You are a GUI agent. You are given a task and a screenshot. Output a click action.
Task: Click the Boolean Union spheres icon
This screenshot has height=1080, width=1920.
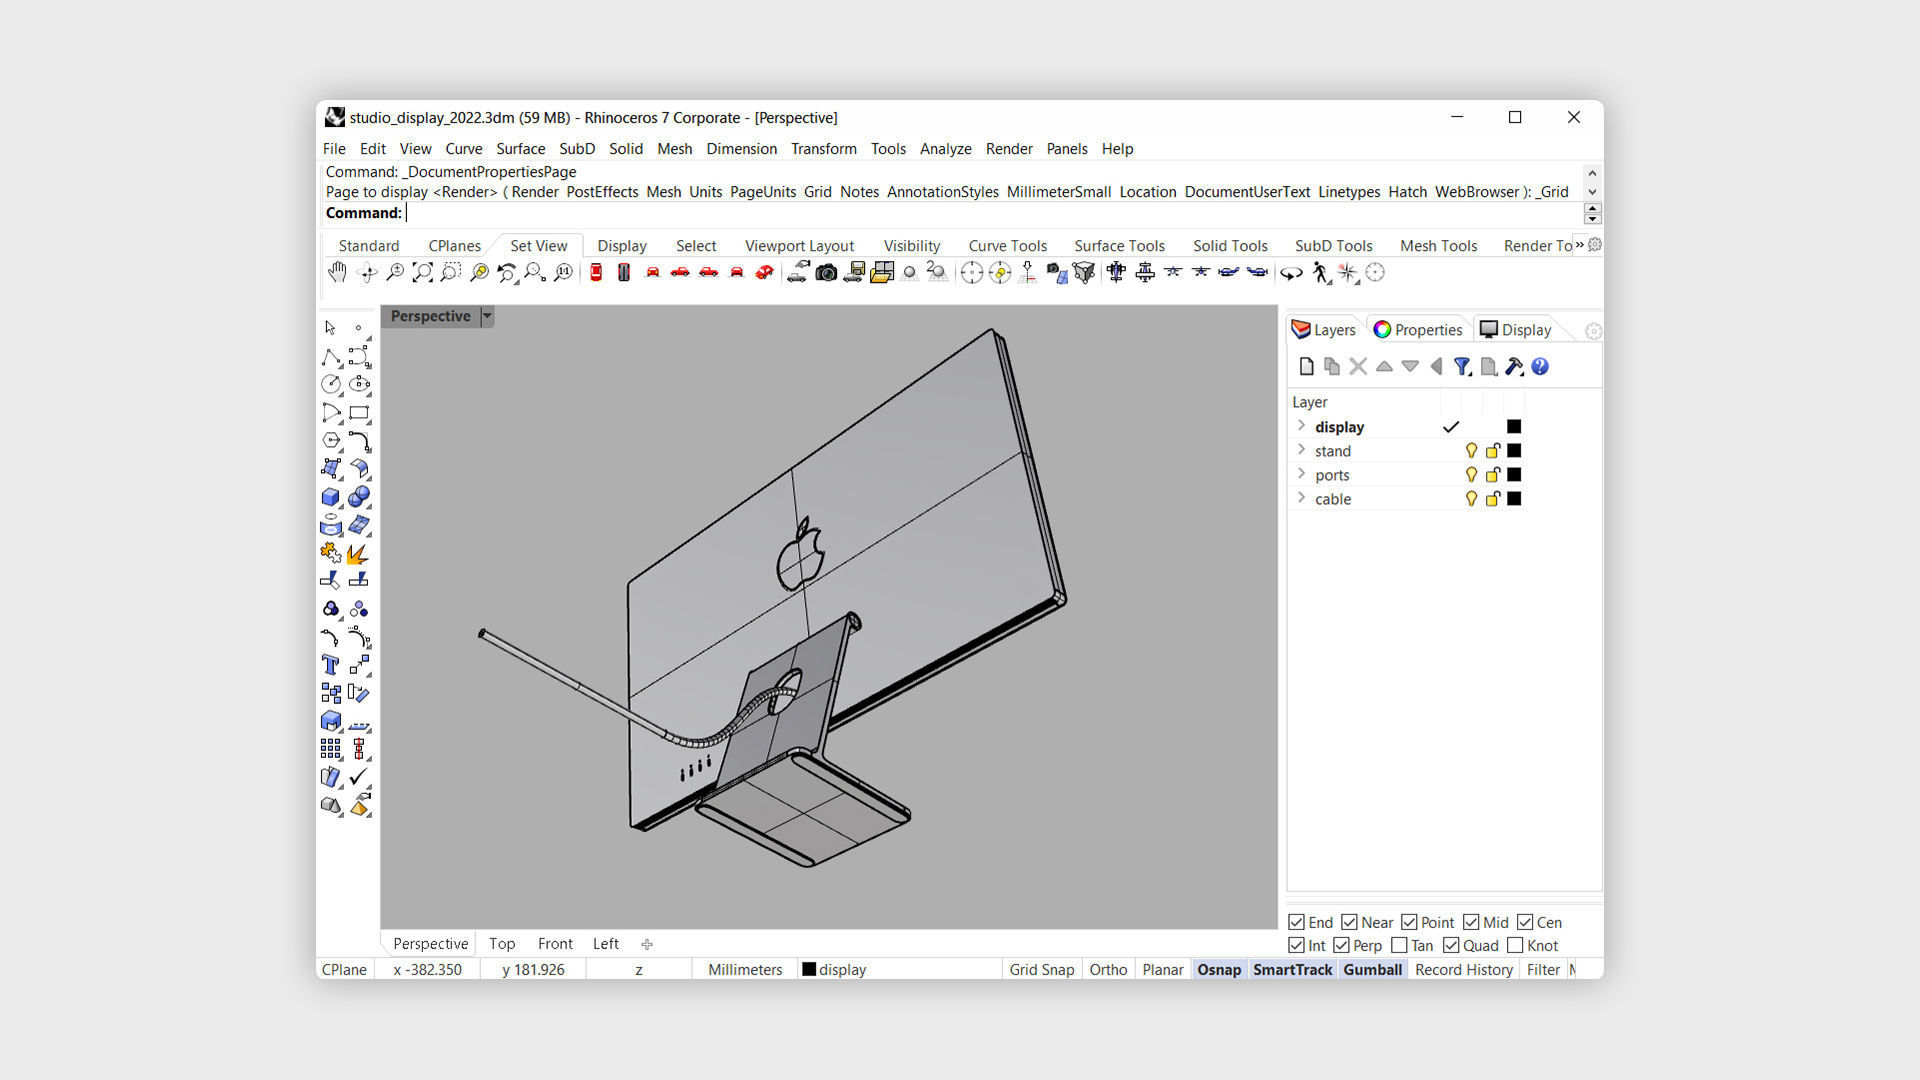pyautogui.click(x=359, y=496)
